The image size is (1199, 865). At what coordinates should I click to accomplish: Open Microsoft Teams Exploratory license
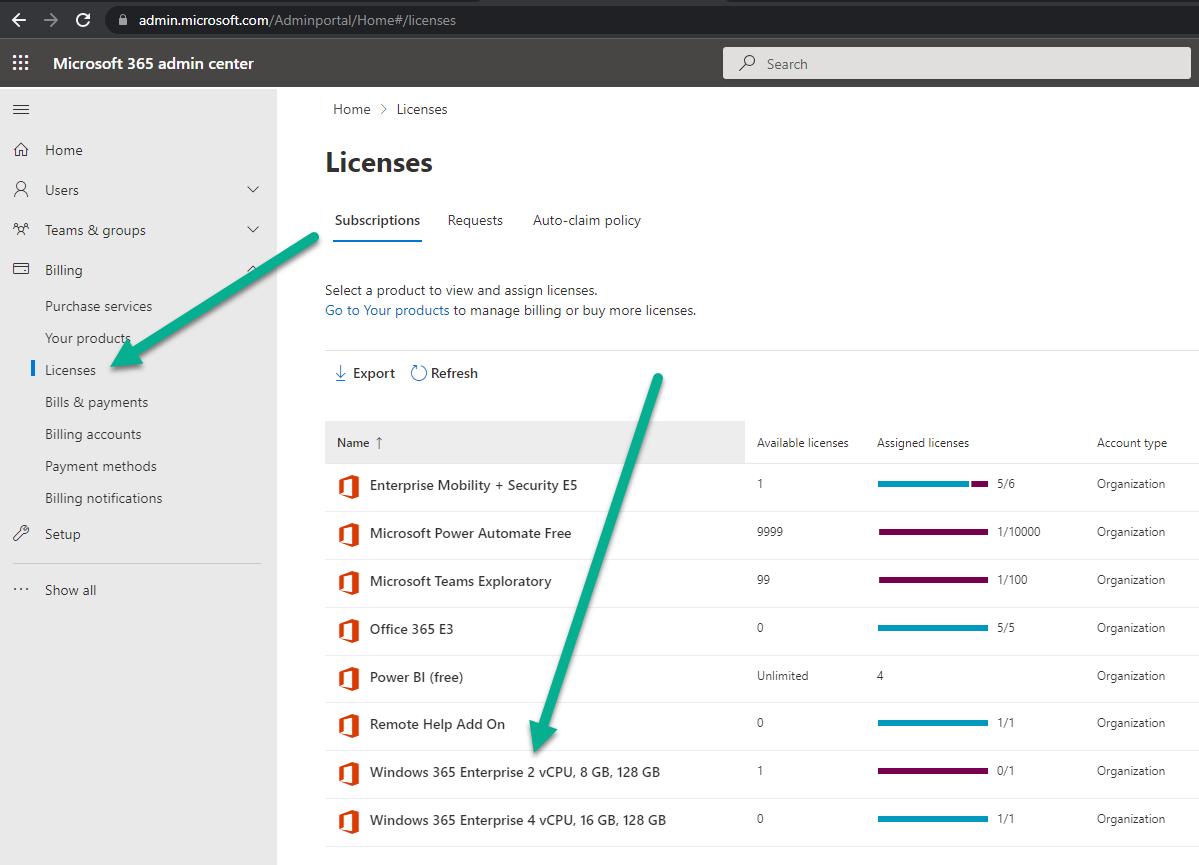point(460,582)
